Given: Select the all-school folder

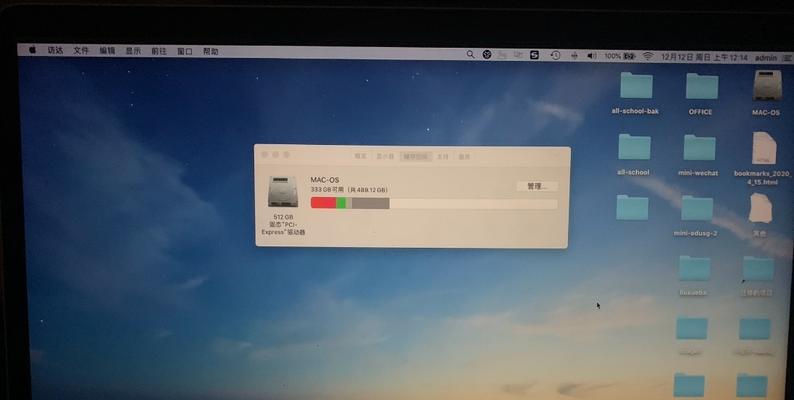Looking at the screenshot, I should tap(633, 154).
